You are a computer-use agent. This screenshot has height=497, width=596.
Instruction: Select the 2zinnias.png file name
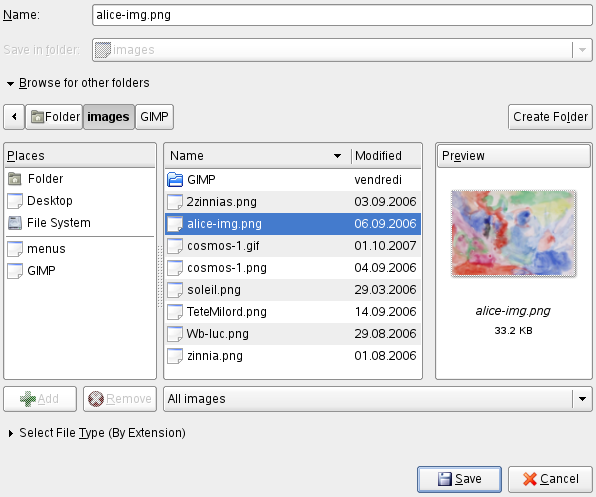pos(221,202)
